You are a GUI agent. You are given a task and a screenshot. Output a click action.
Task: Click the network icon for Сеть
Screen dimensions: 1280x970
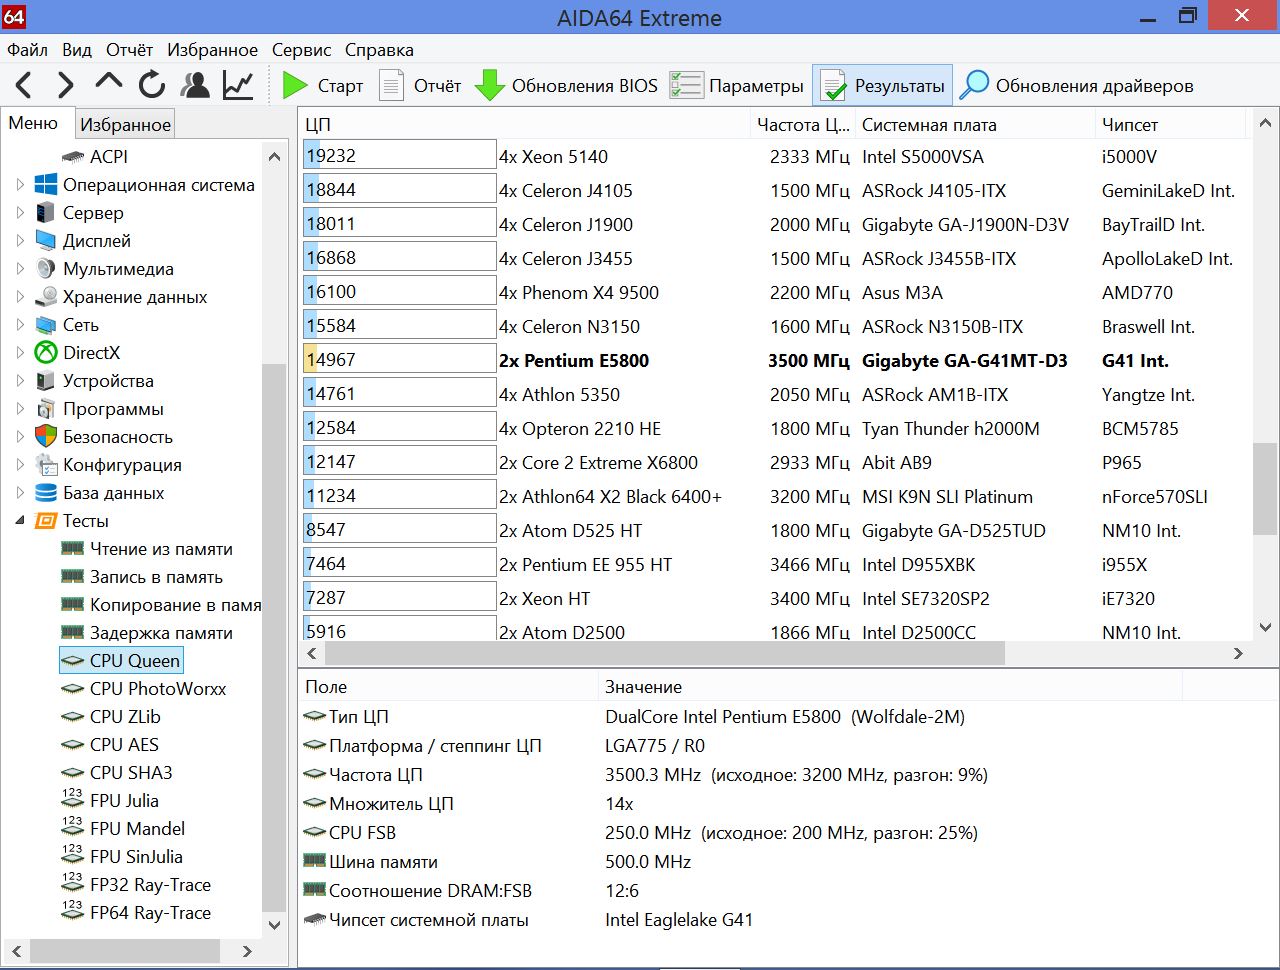[46, 325]
